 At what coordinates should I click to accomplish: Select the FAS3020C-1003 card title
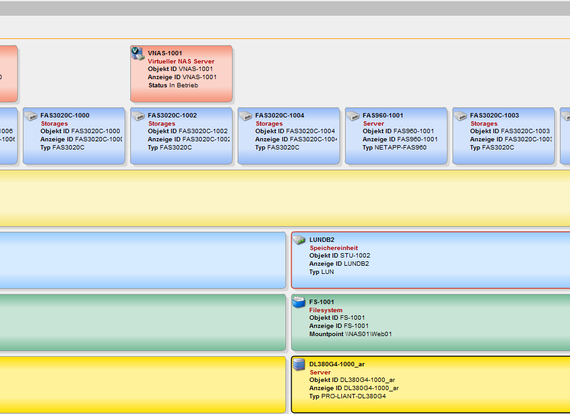coord(494,115)
